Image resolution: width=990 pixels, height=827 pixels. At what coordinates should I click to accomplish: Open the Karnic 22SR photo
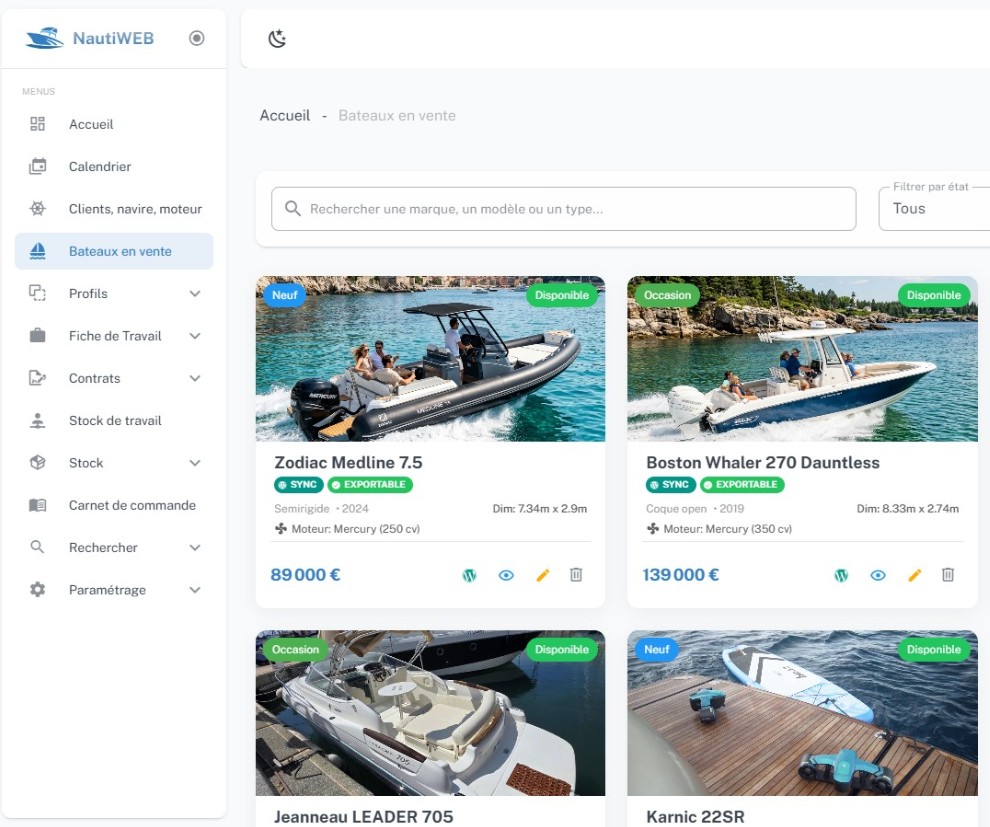coord(802,713)
